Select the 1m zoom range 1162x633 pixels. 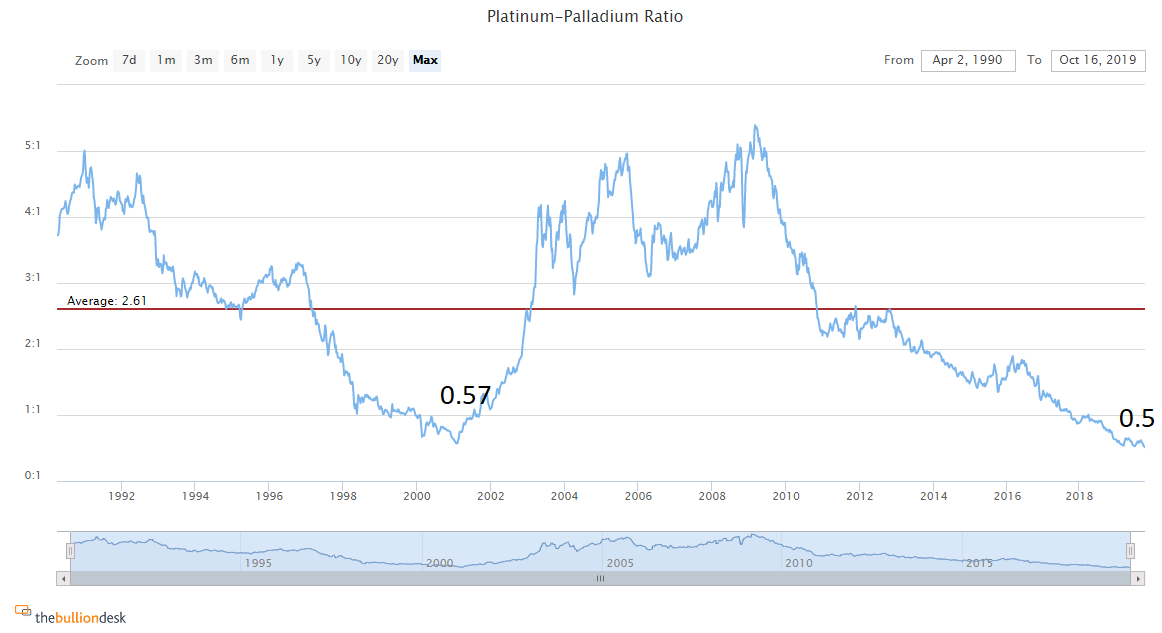coord(166,60)
